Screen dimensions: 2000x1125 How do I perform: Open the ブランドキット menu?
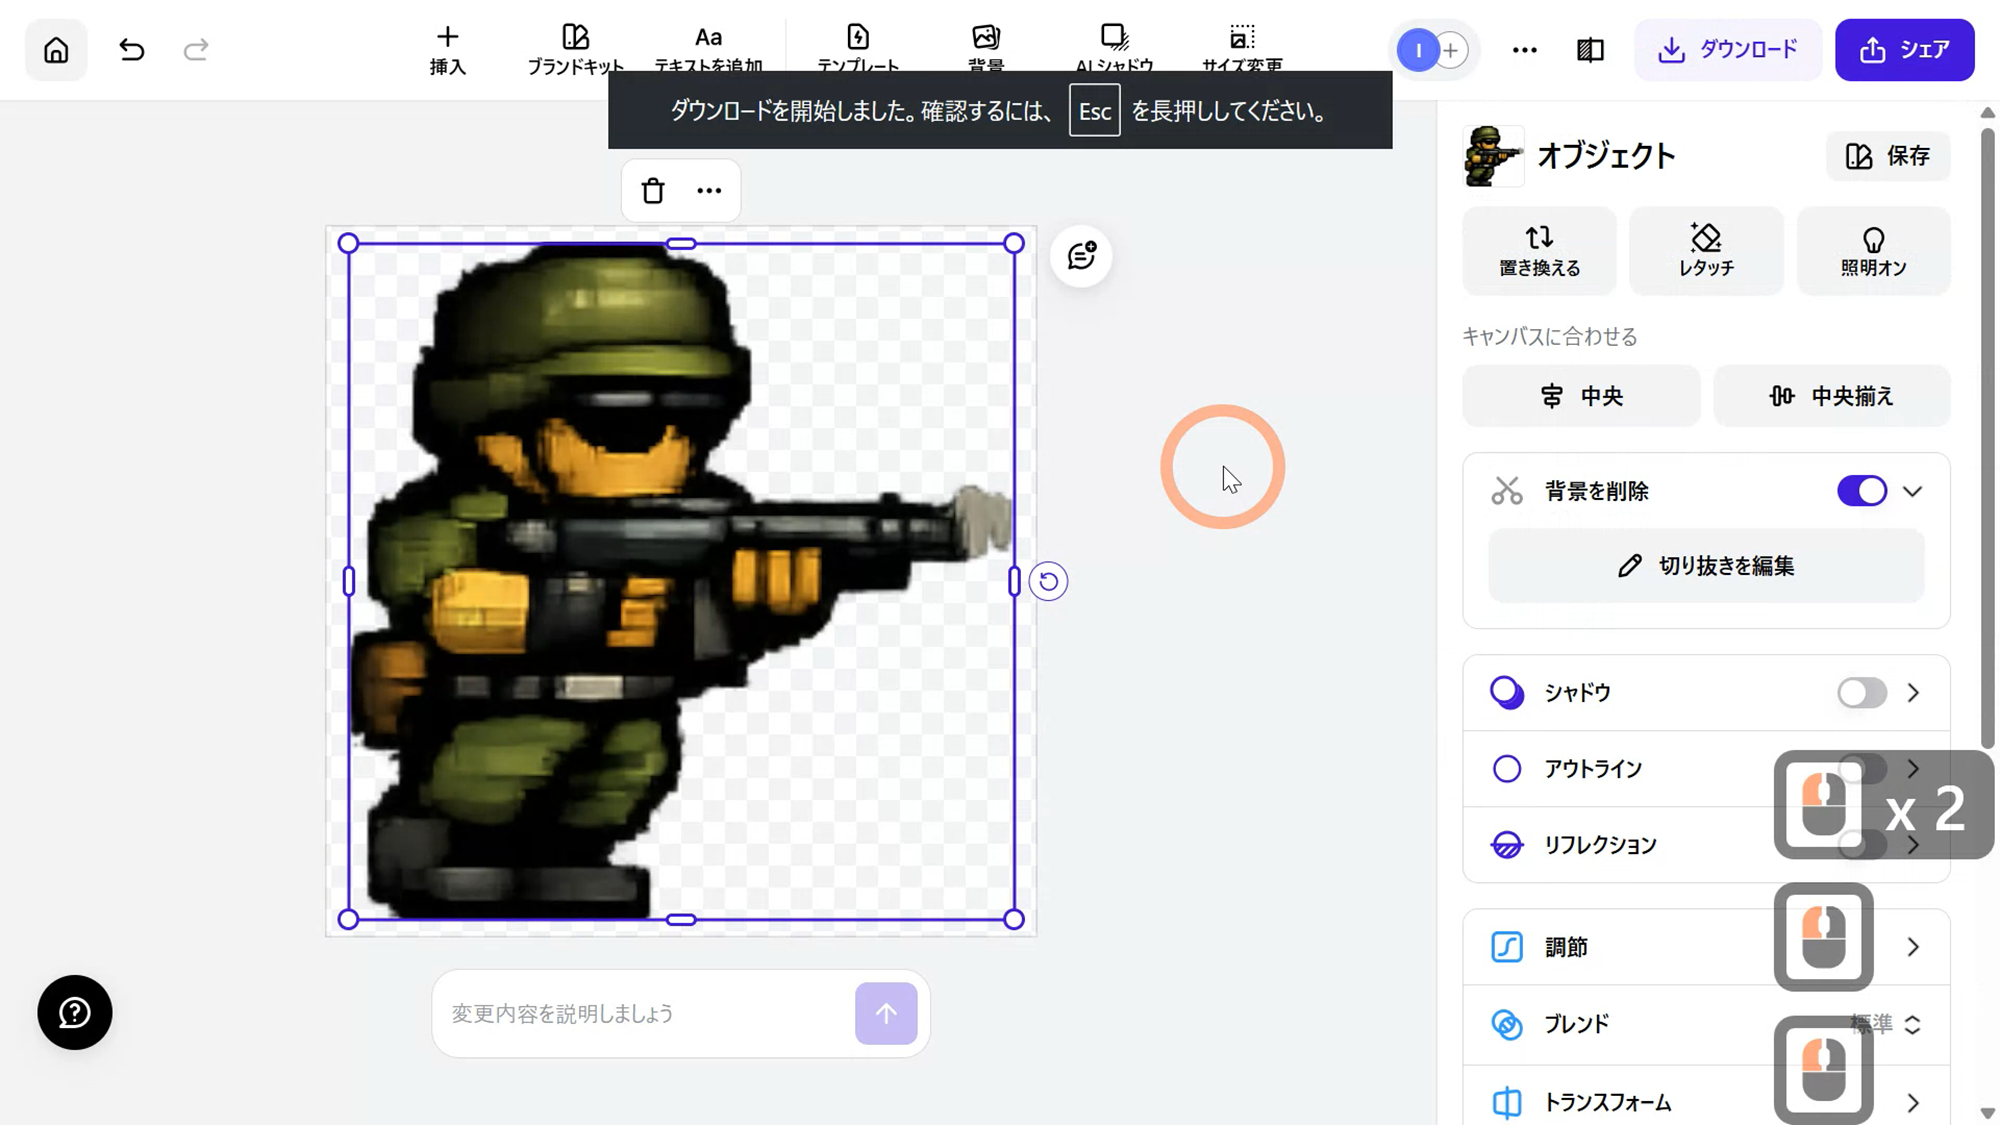tap(575, 50)
